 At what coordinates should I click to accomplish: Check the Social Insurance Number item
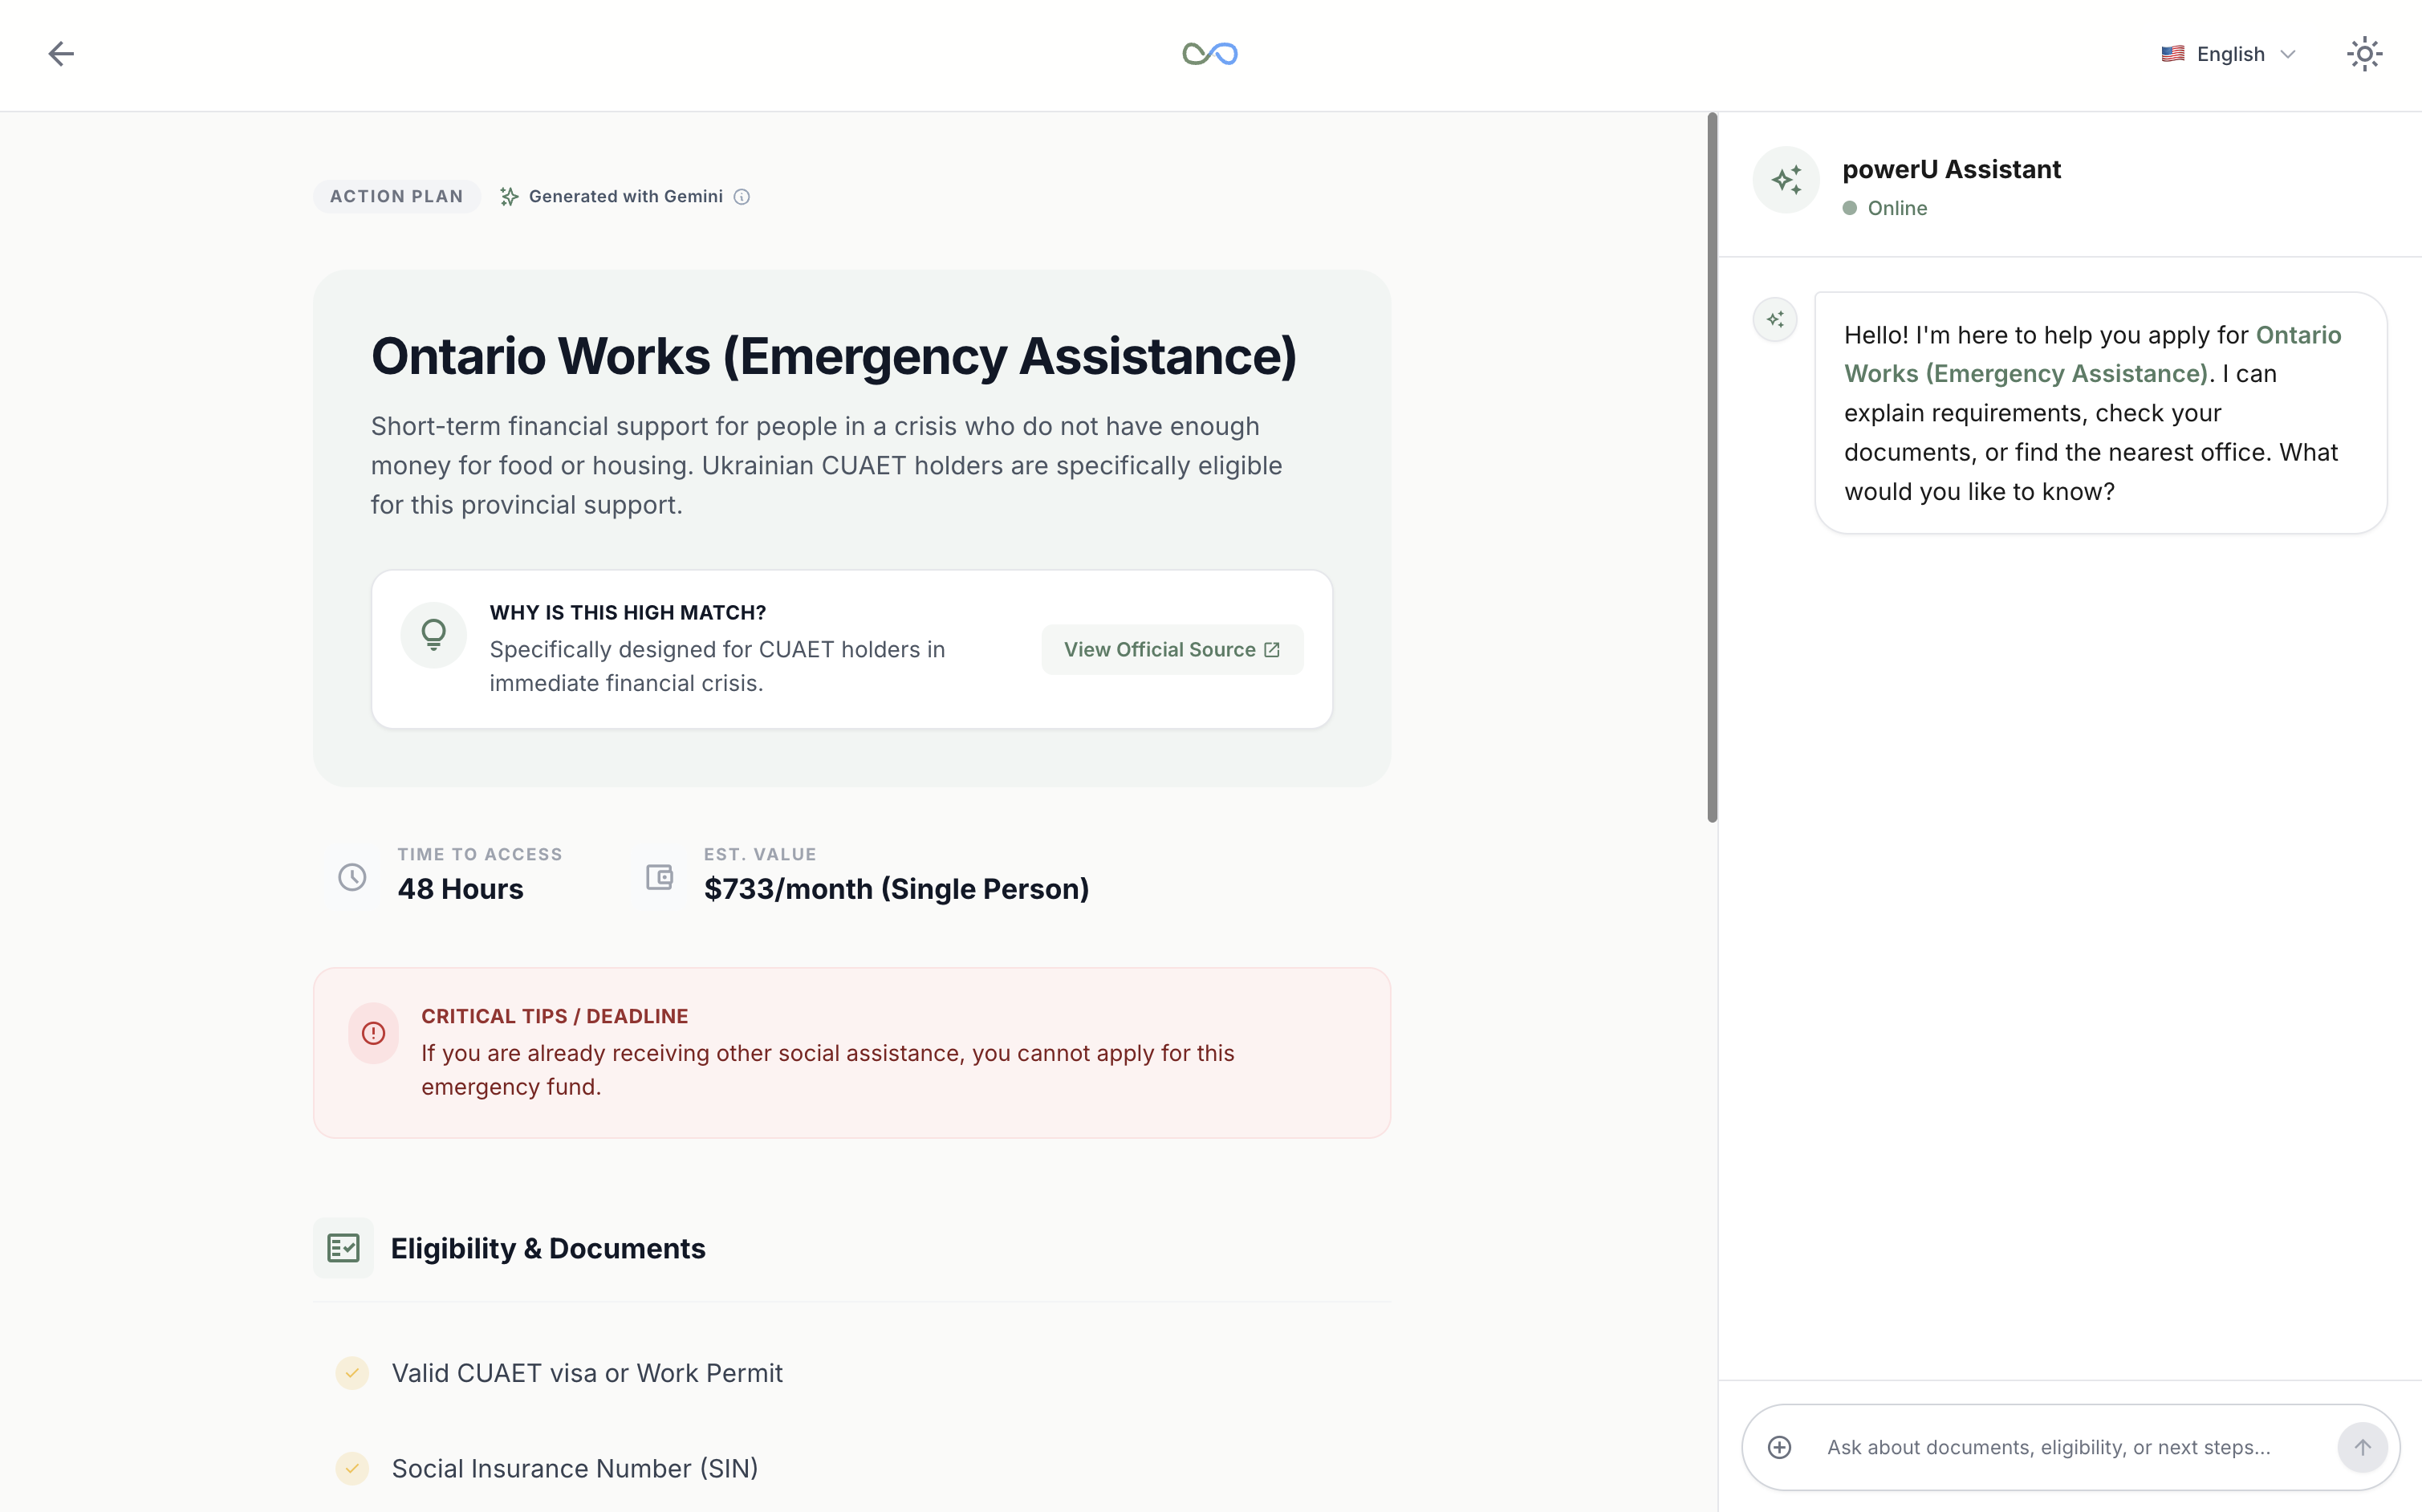pyautogui.click(x=352, y=1468)
